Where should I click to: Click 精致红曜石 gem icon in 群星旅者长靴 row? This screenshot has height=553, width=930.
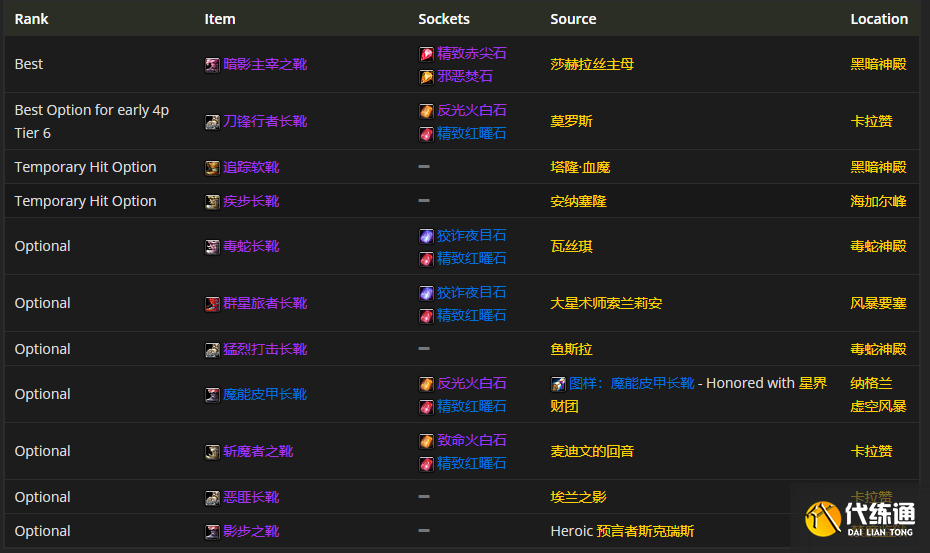click(x=426, y=316)
